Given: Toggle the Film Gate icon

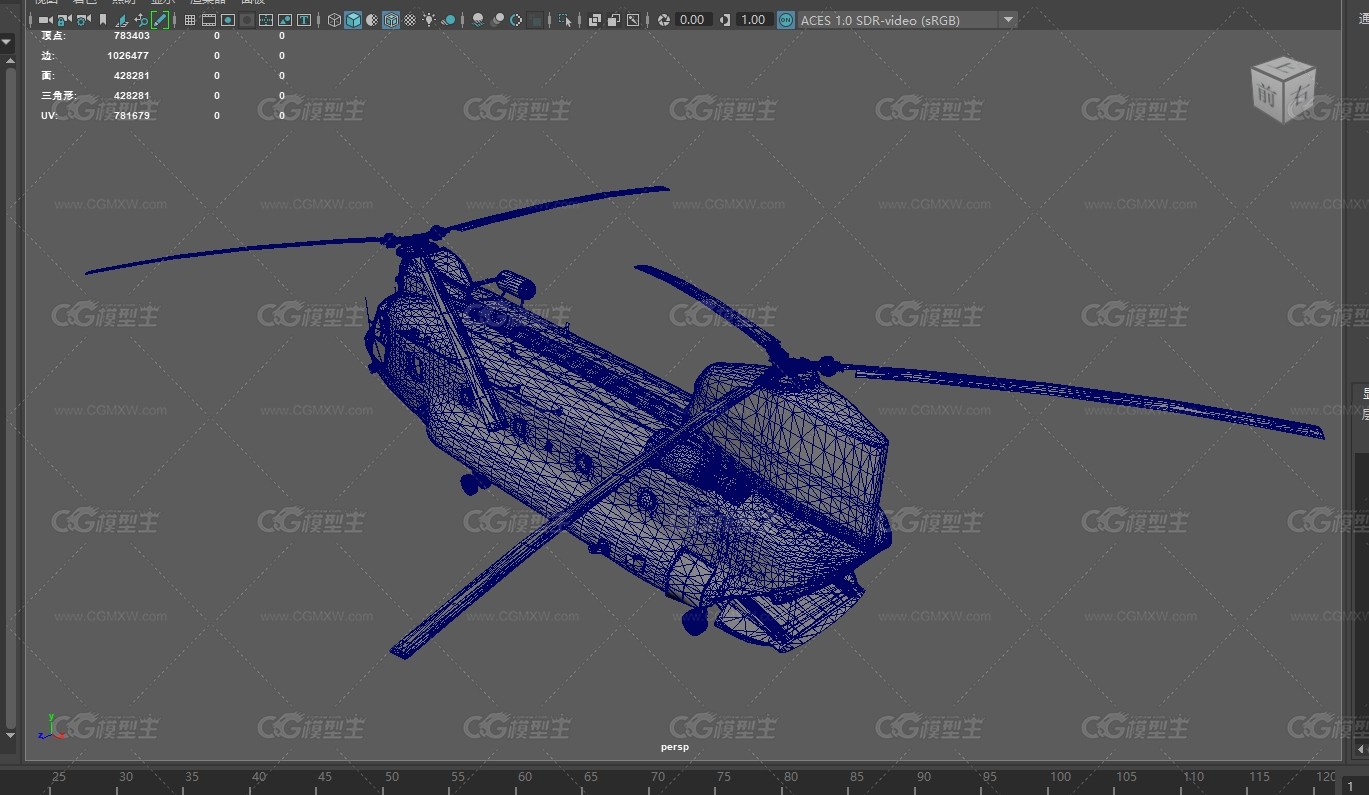Looking at the screenshot, I should 209,20.
